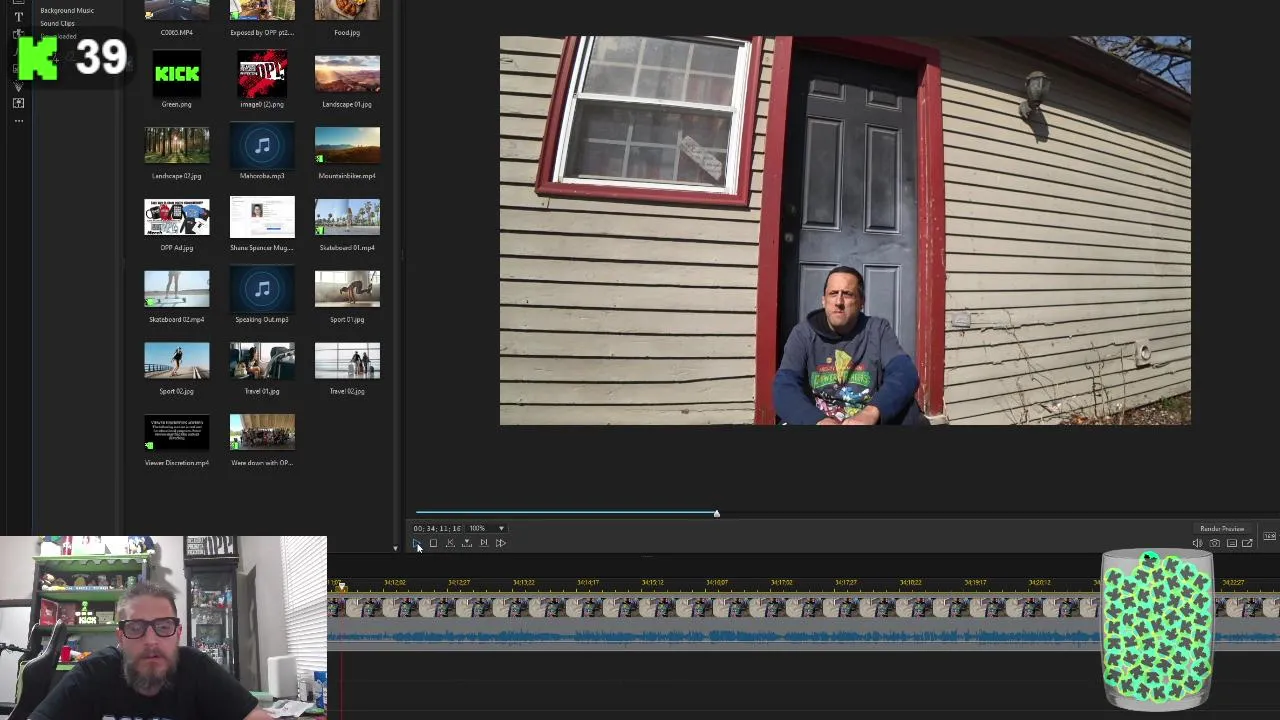Select the Mountainbiker.mp4 clip
This screenshot has height=720, width=1280.
click(x=347, y=146)
